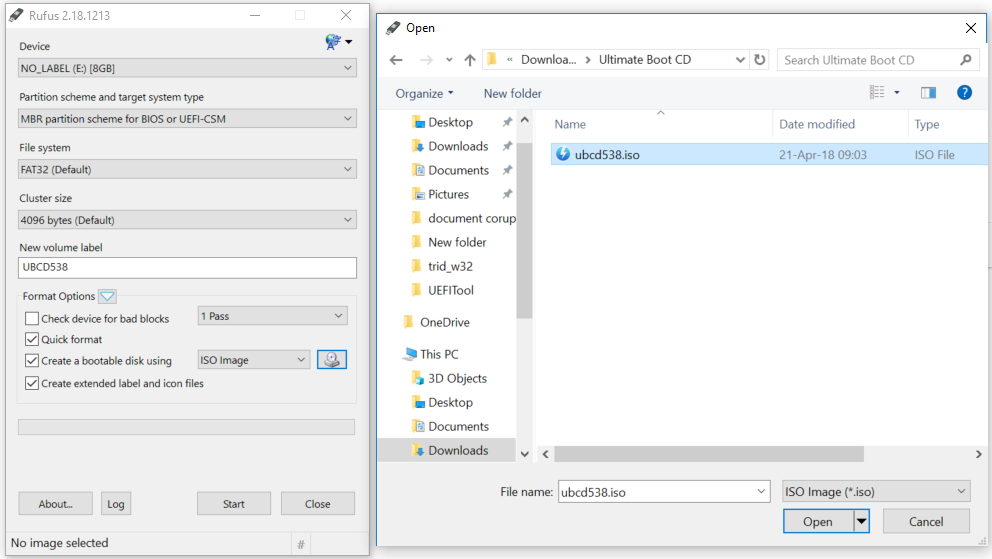Click the Start button in Rufus
The image size is (992, 559).
click(x=233, y=504)
